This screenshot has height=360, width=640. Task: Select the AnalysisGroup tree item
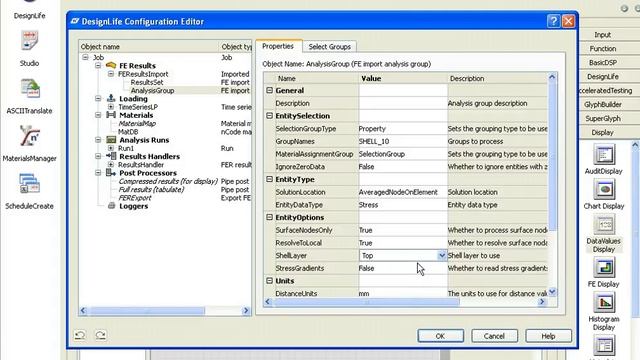152,91
